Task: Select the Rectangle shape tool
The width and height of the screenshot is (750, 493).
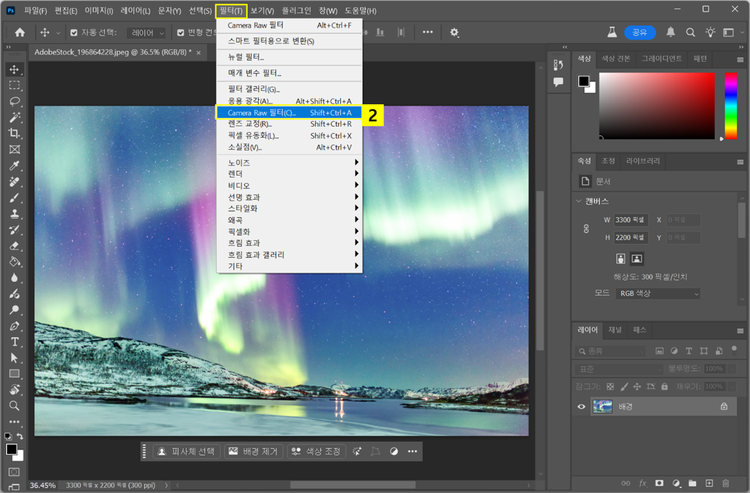Action: [x=14, y=374]
